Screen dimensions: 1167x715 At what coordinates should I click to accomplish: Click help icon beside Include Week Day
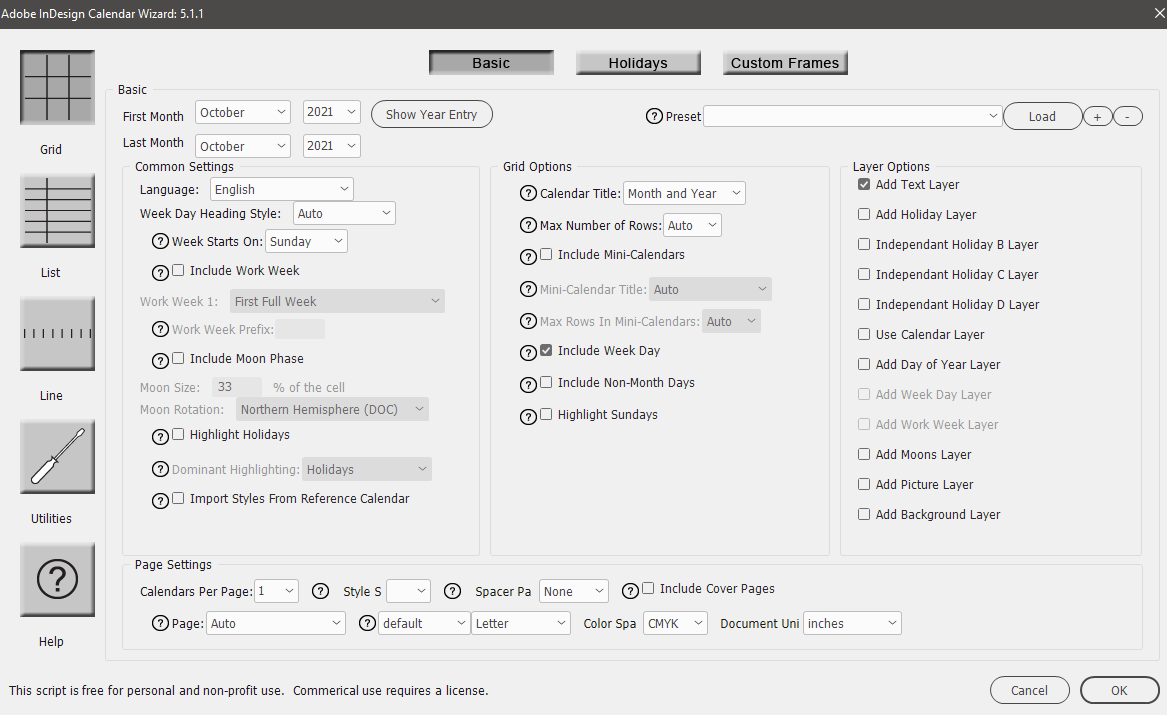[528, 353]
